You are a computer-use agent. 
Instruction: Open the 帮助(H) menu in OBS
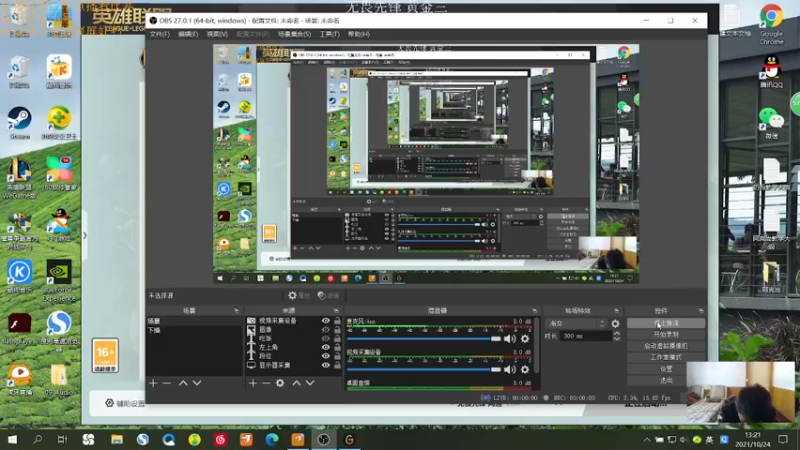pos(359,34)
